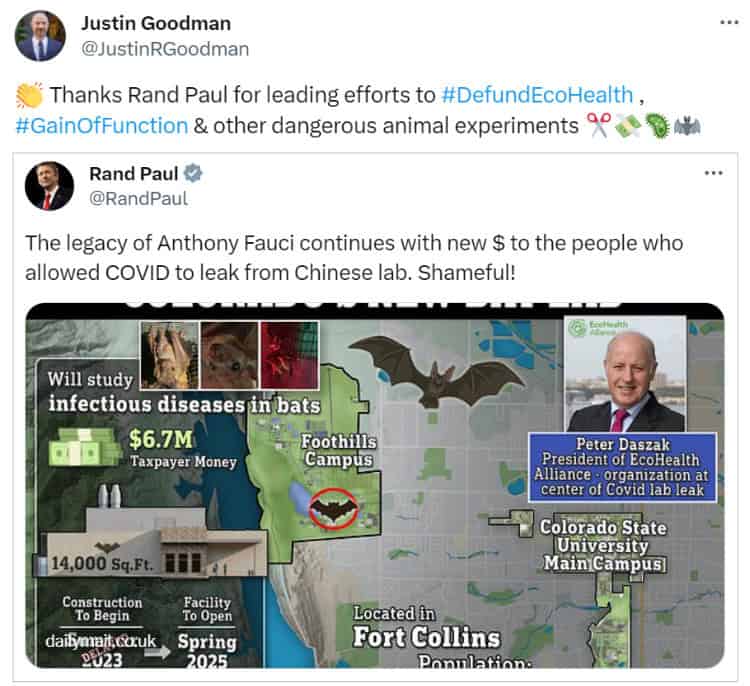
Task: Open more options for Justin Goodman's tweet
Action: point(729,22)
